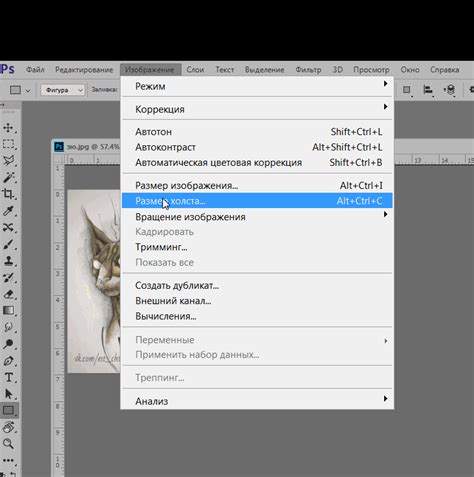Select the Rectangular Marquee tool
Image resolution: width=474 pixels, height=477 pixels.
[9, 144]
